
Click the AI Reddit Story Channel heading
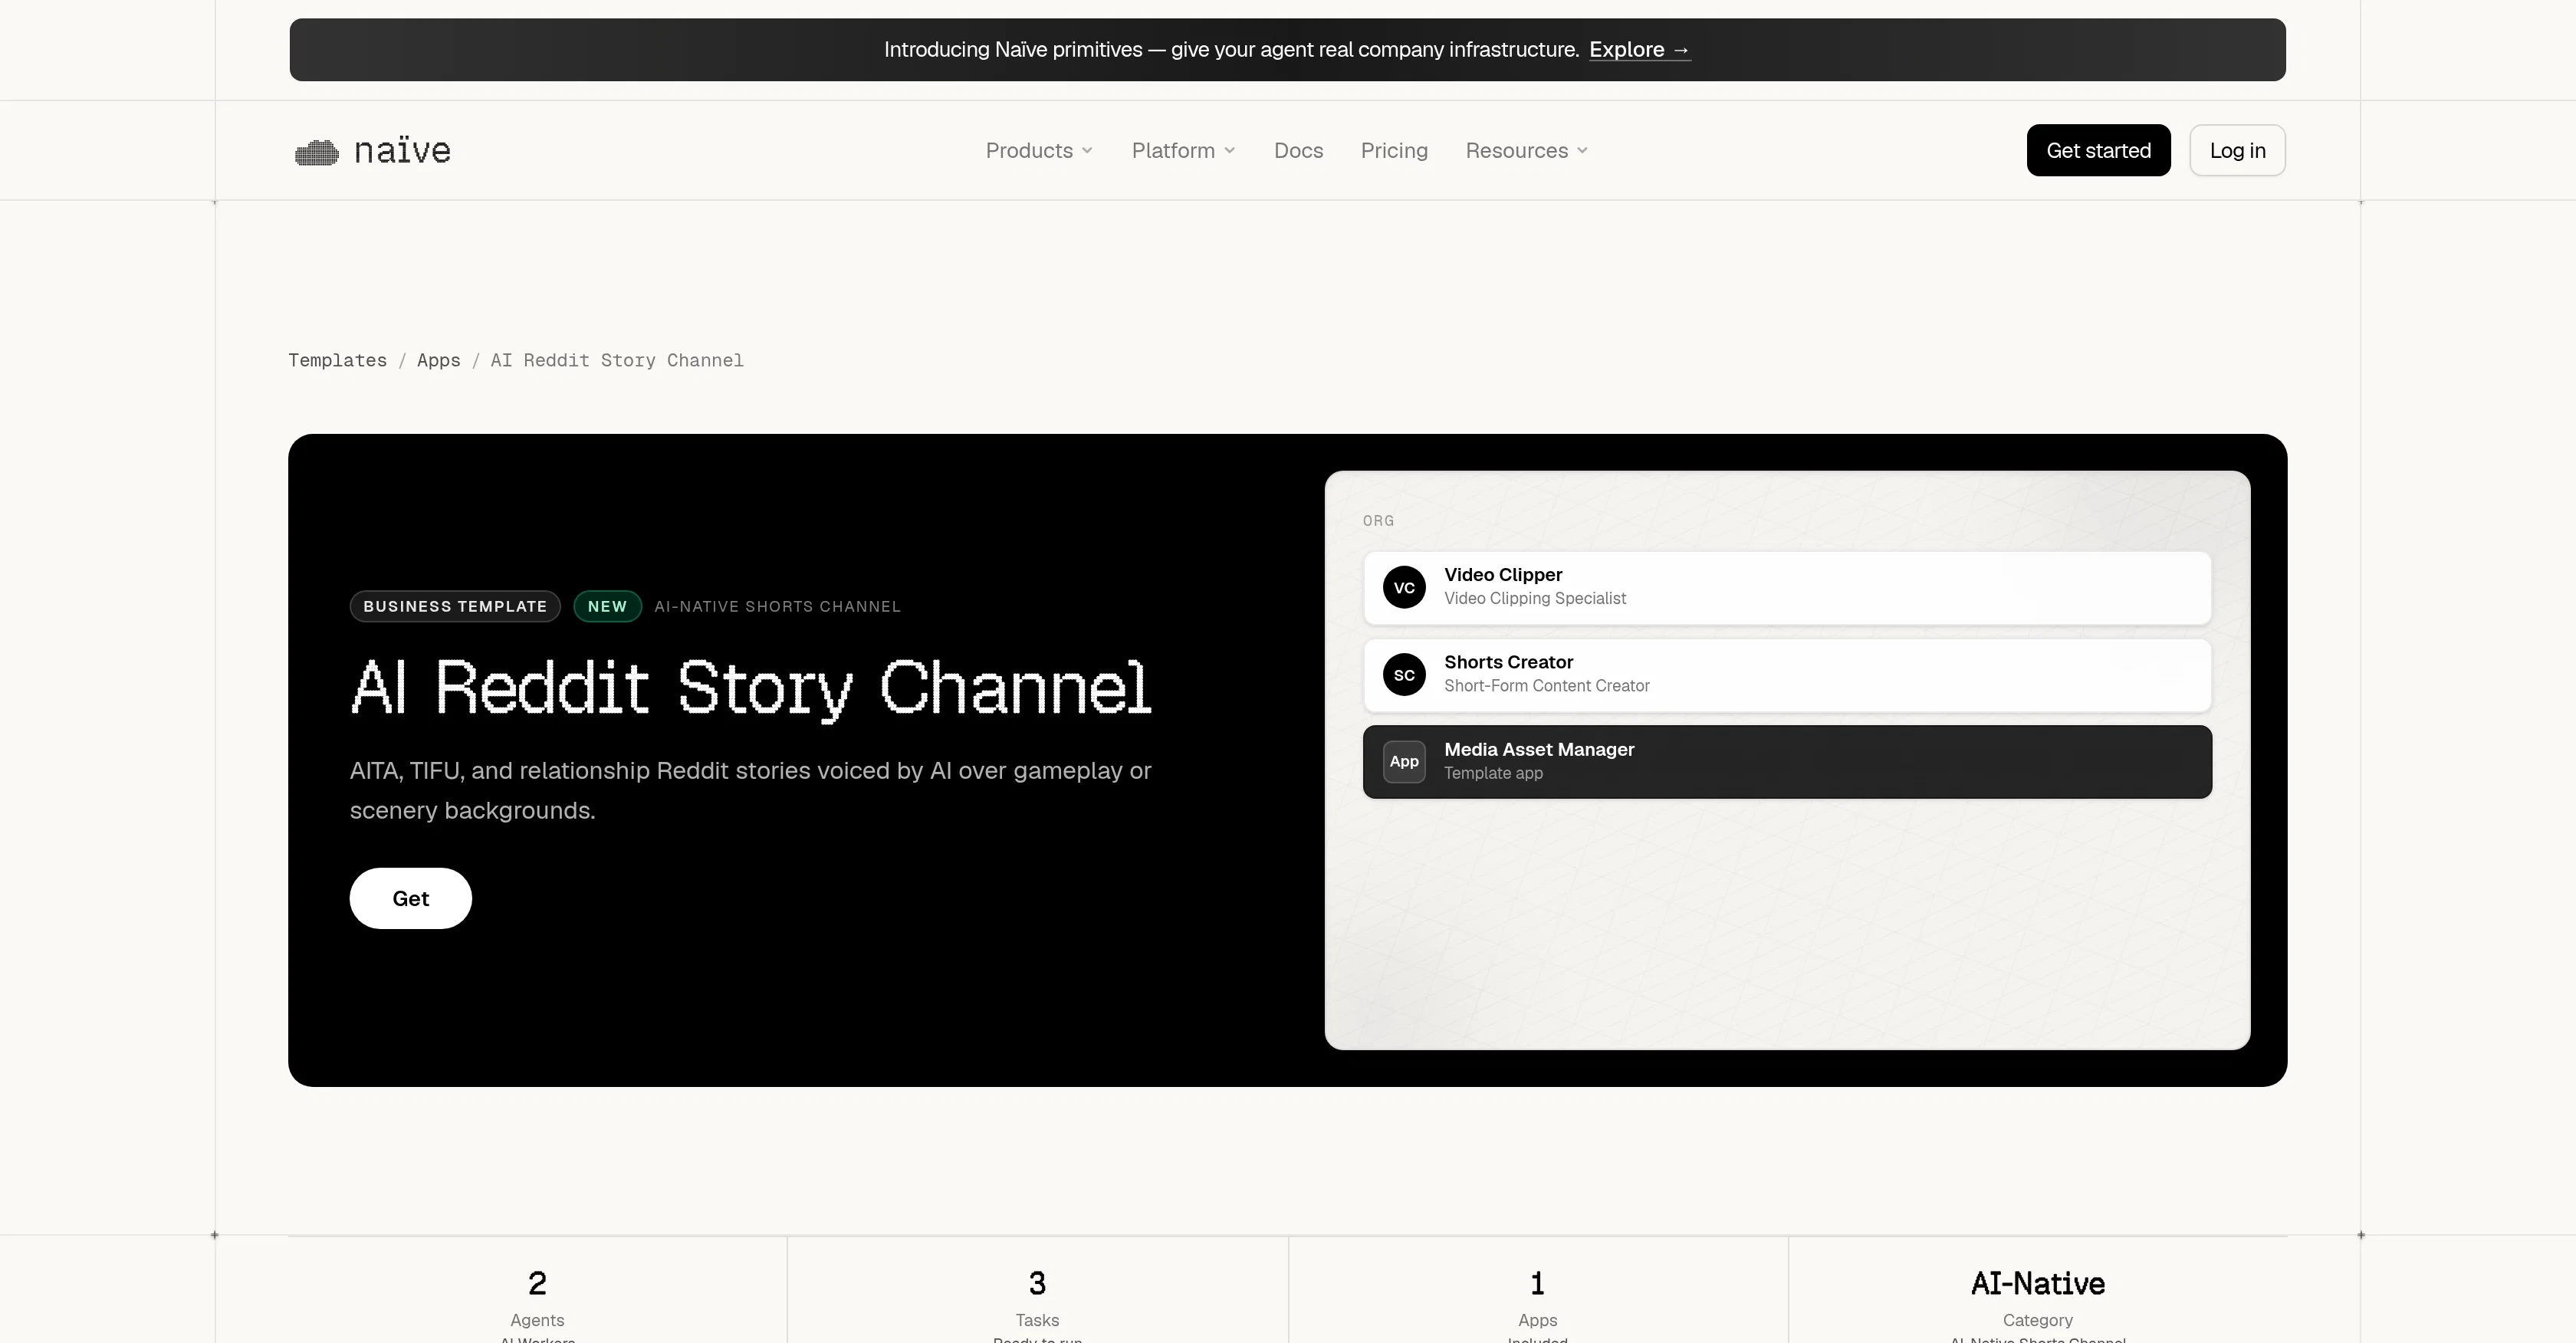750,688
